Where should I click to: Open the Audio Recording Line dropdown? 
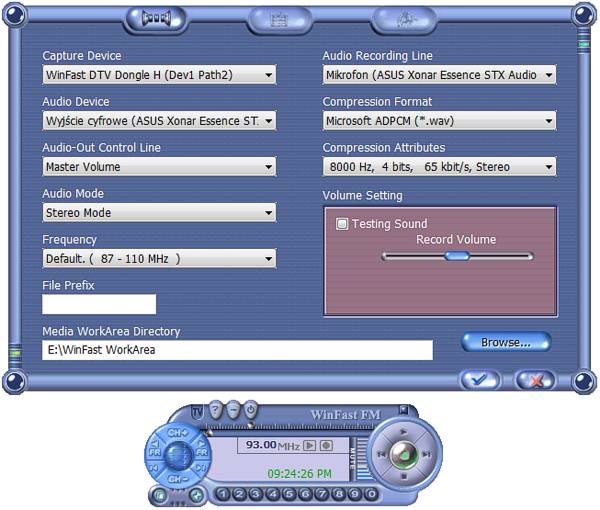[x=439, y=75]
